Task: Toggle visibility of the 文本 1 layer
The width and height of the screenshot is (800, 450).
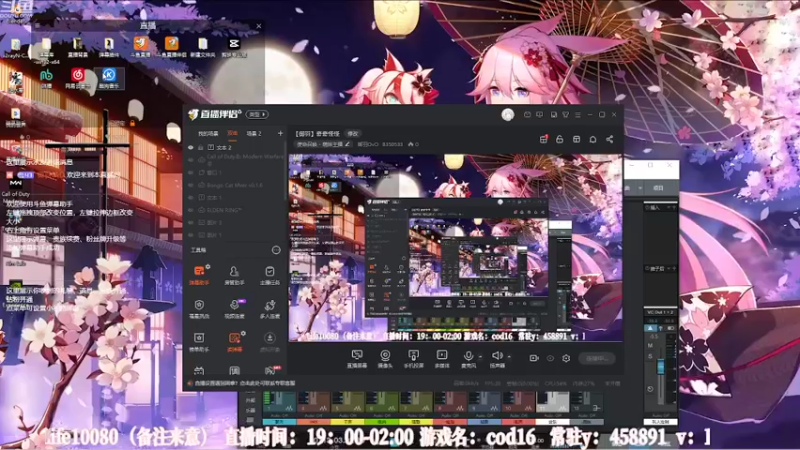Action: [x=191, y=197]
